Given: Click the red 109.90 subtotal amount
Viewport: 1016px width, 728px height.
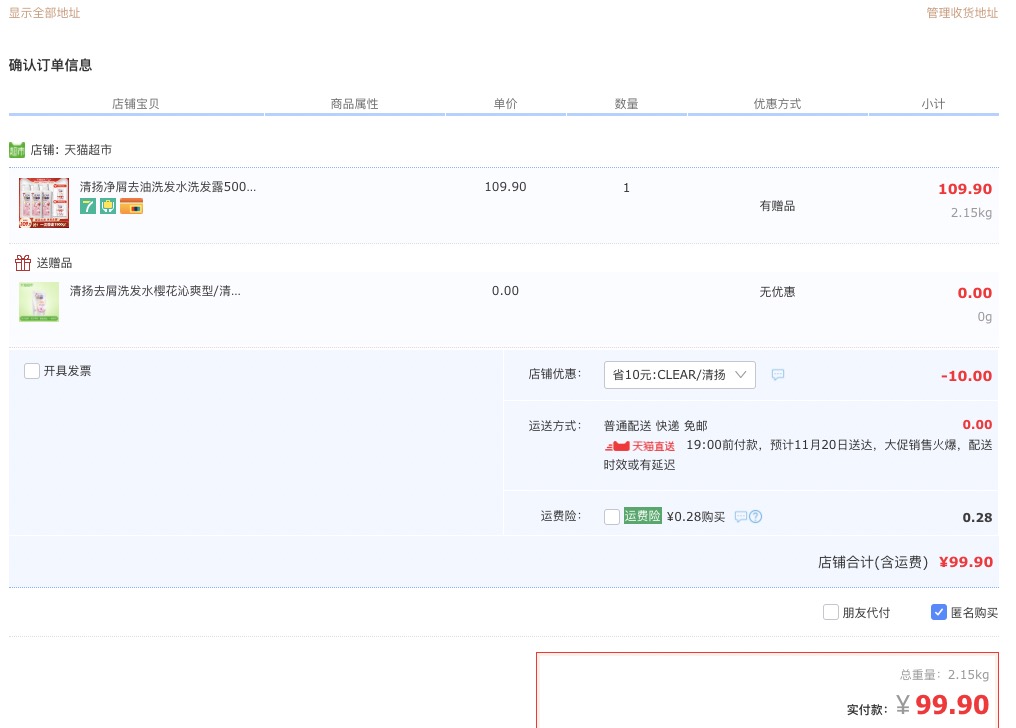Looking at the screenshot, I should [965, 189].
